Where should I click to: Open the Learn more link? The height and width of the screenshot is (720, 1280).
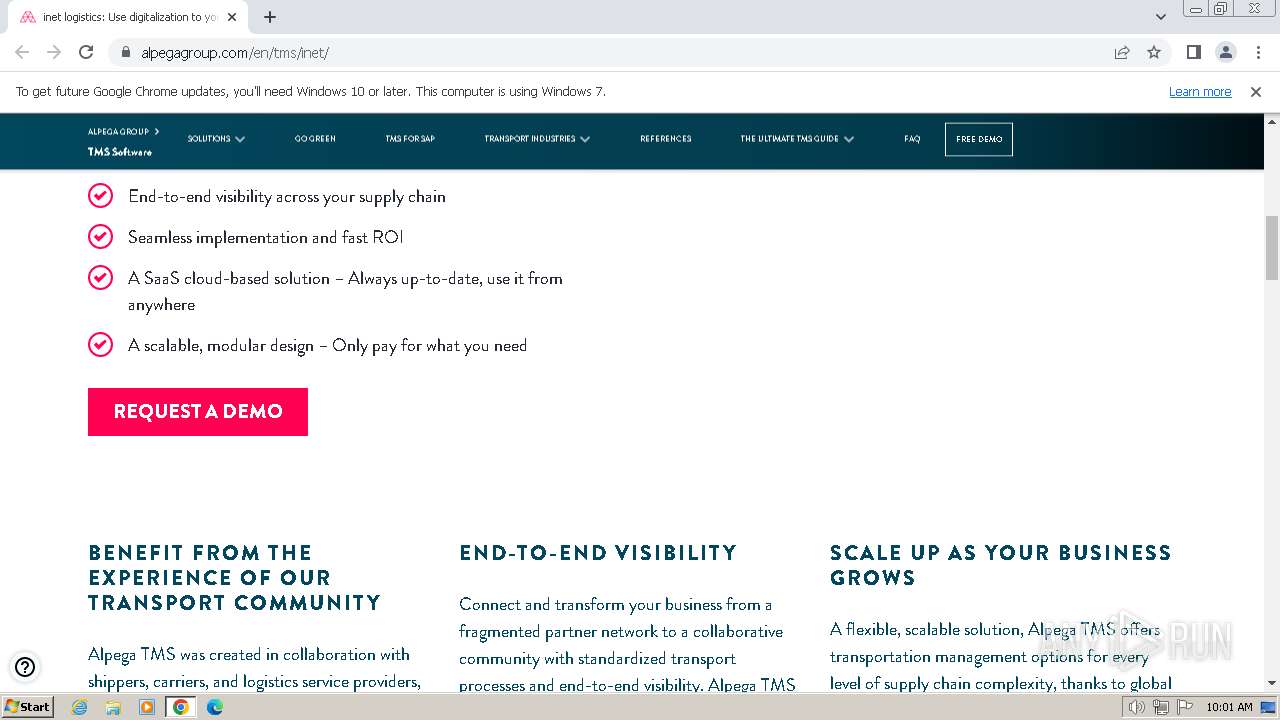1200,91
